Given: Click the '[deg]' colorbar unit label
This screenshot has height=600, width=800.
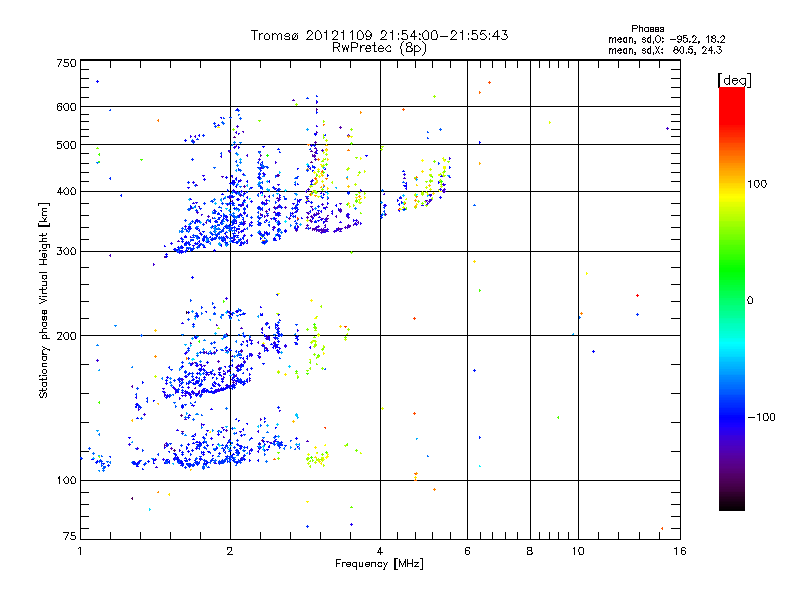Looking at the screenshot, I should point(734,80).
